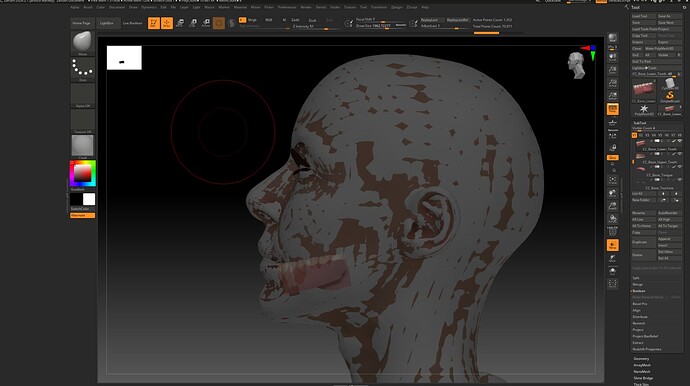The width and height of the screenshot is (690, 386).
Task: Select the SimpleBrush tool thumbnail
Action: pos(670,96)
